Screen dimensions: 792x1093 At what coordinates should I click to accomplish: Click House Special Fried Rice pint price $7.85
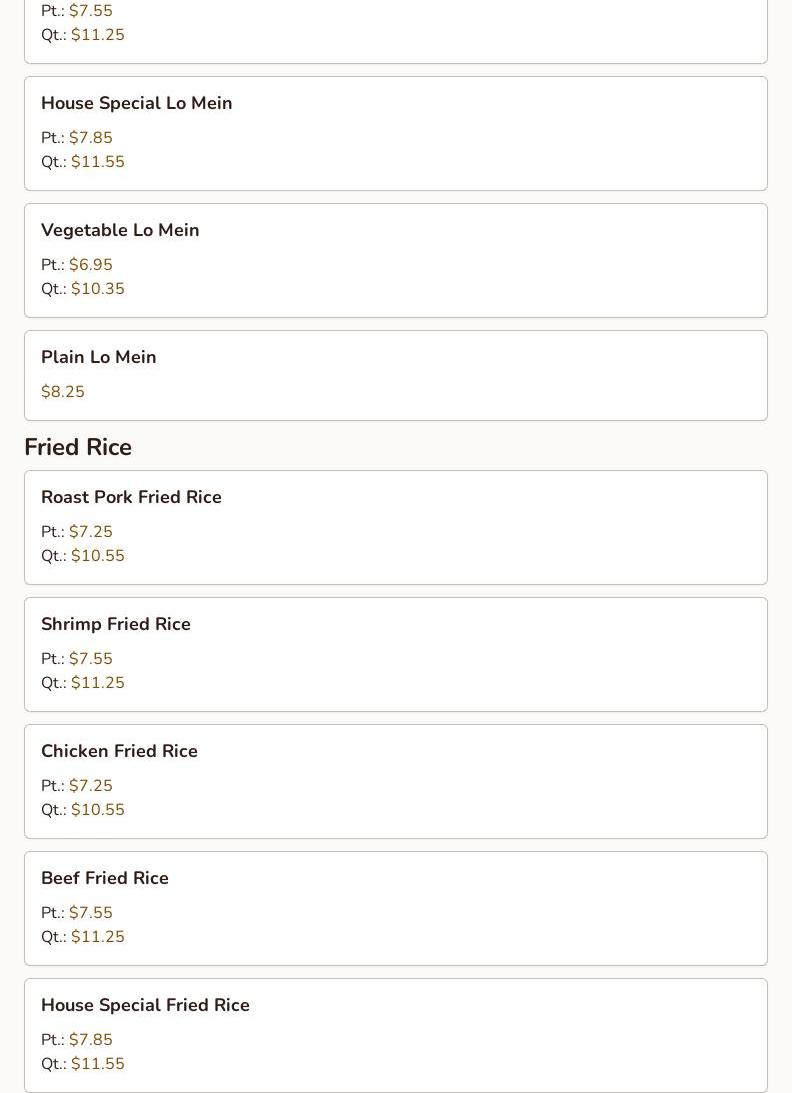(90, 1040)
